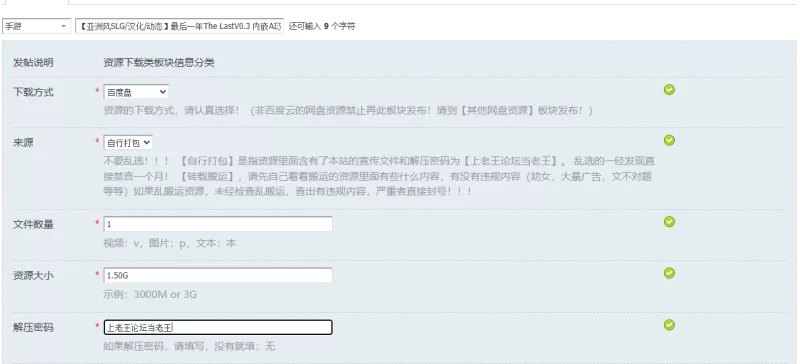Open the 手游 category dropdown
This screenshot has height=364, width=800.
pos(37,26)
